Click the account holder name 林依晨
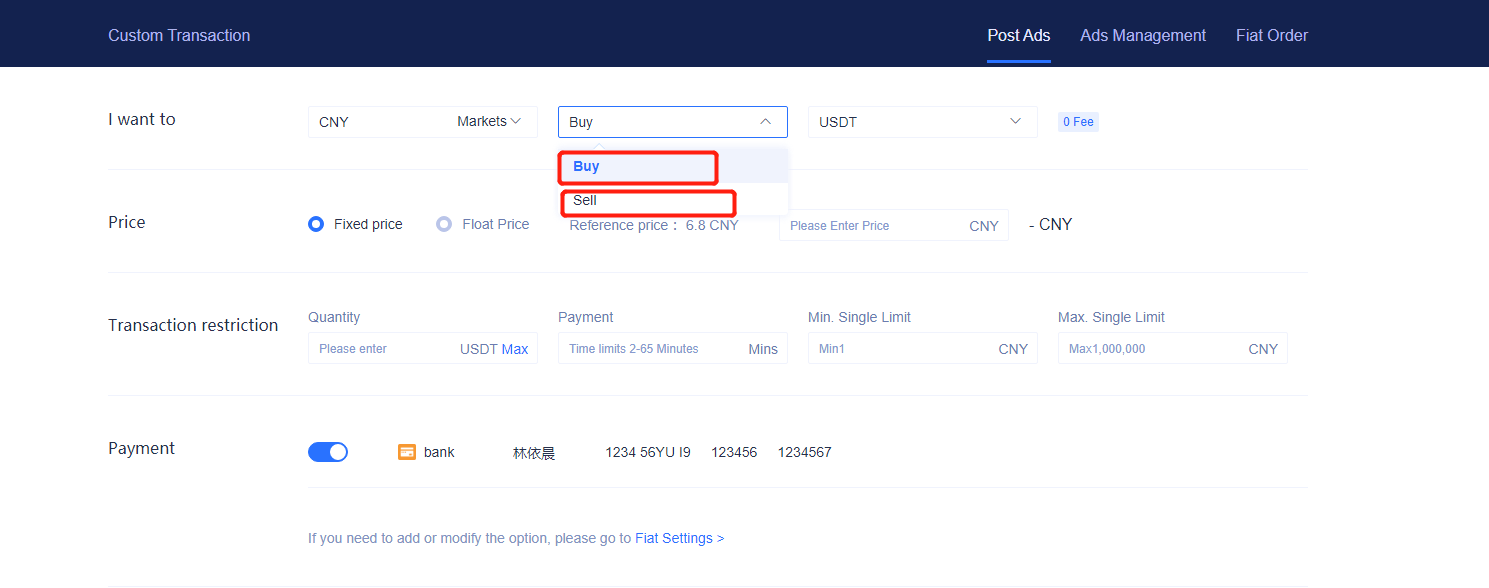This screenshot has height=588, width=1489. 534,453
